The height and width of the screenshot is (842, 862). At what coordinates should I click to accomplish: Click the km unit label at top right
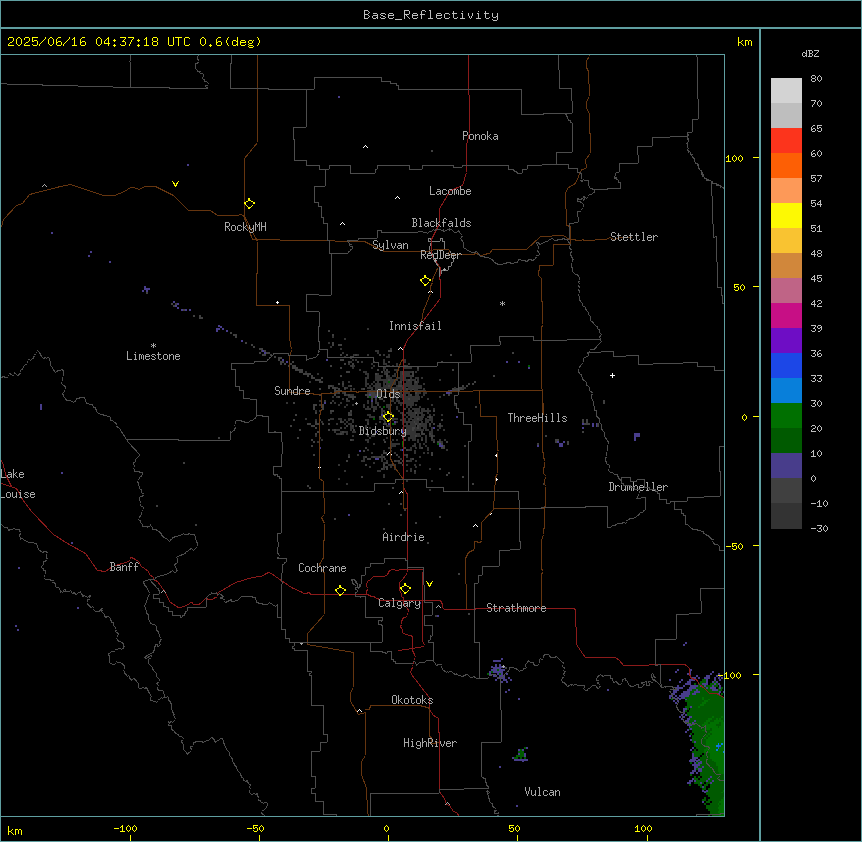(744, 42)
